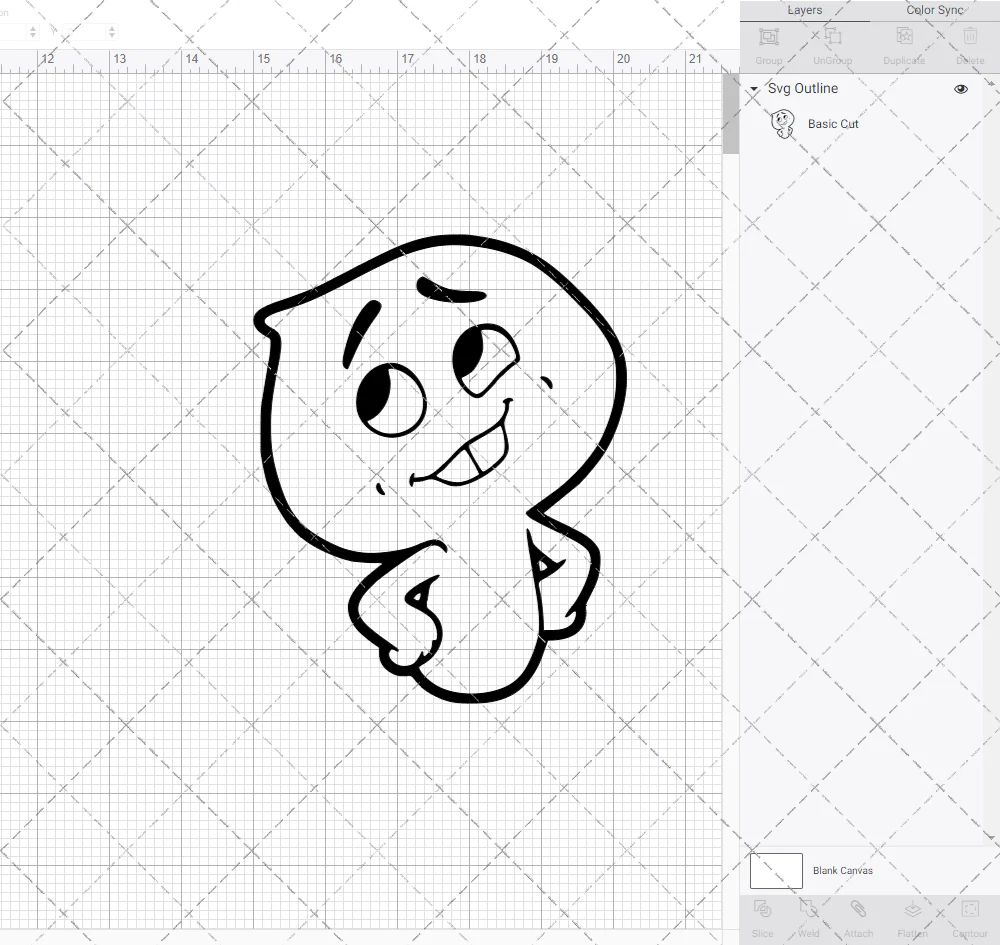Hide the Svg Outline layer with the eye toggle
Viewport: 1000px width, 945px height.
(961, 88)
